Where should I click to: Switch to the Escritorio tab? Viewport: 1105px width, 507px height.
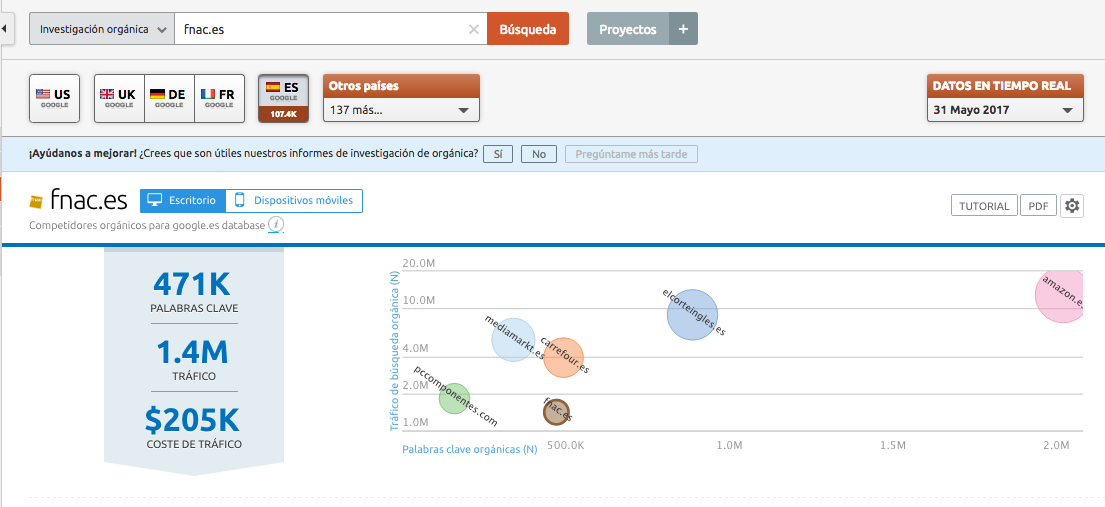point(183,200)
